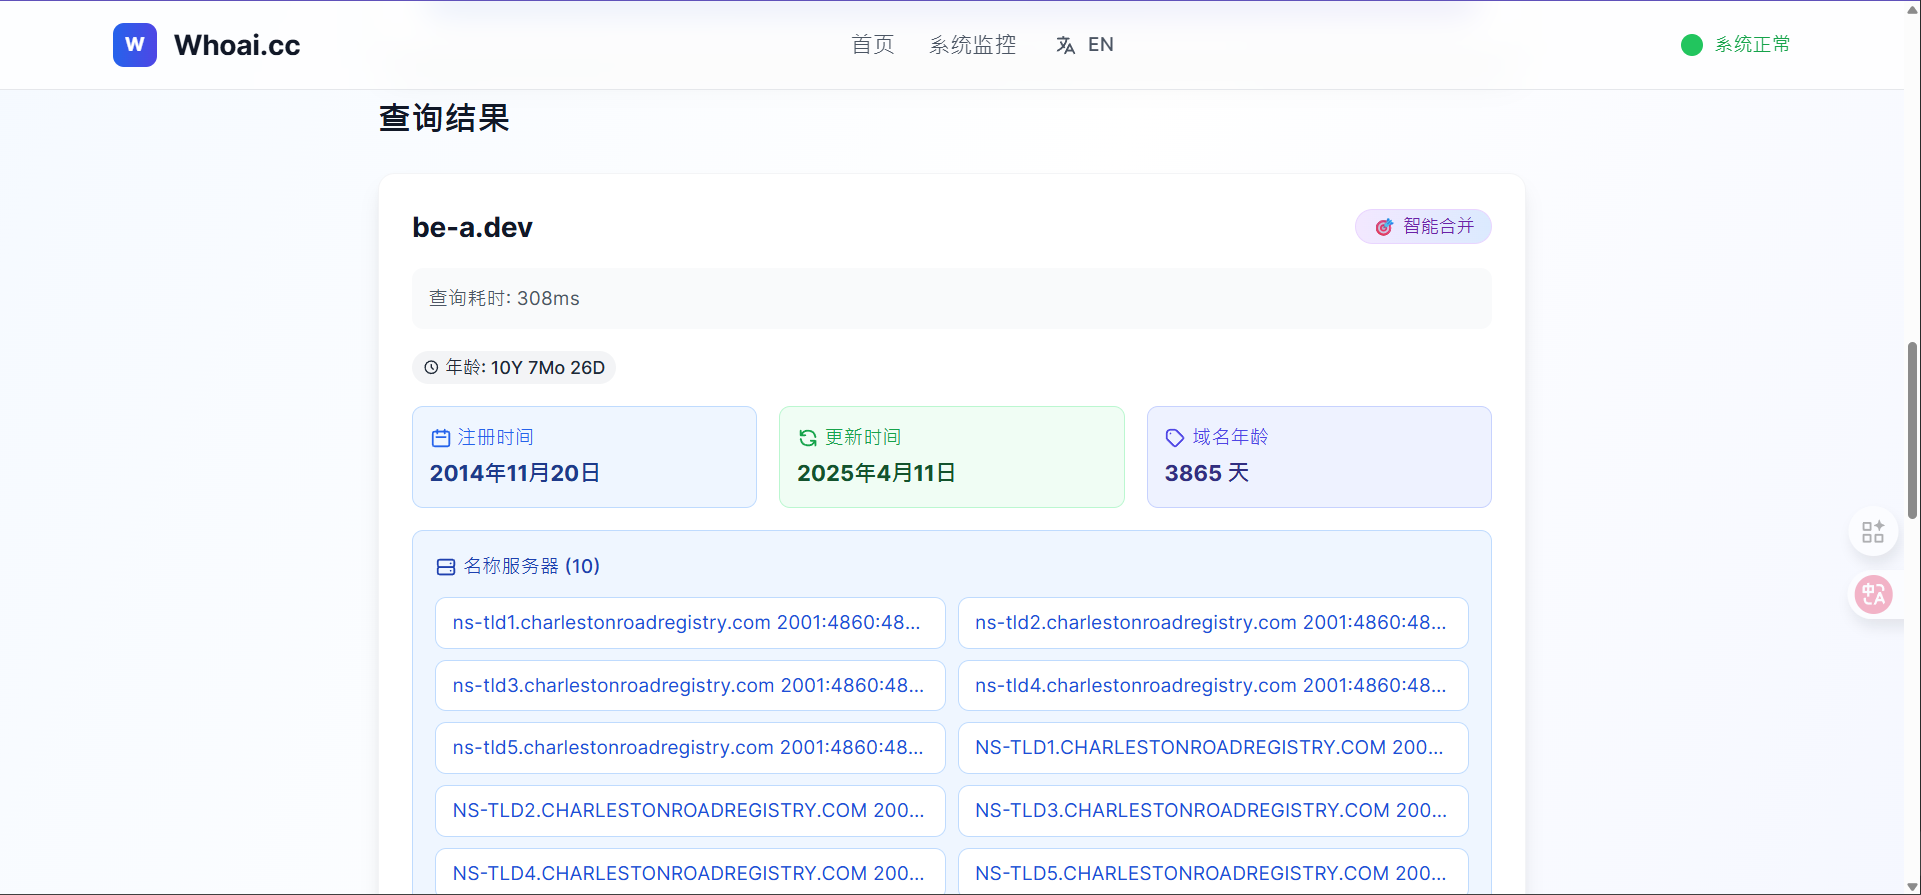Click the floating grid-plus apps icon
The height and width of the screenshot is (895, 1921).
(1873, 532)
